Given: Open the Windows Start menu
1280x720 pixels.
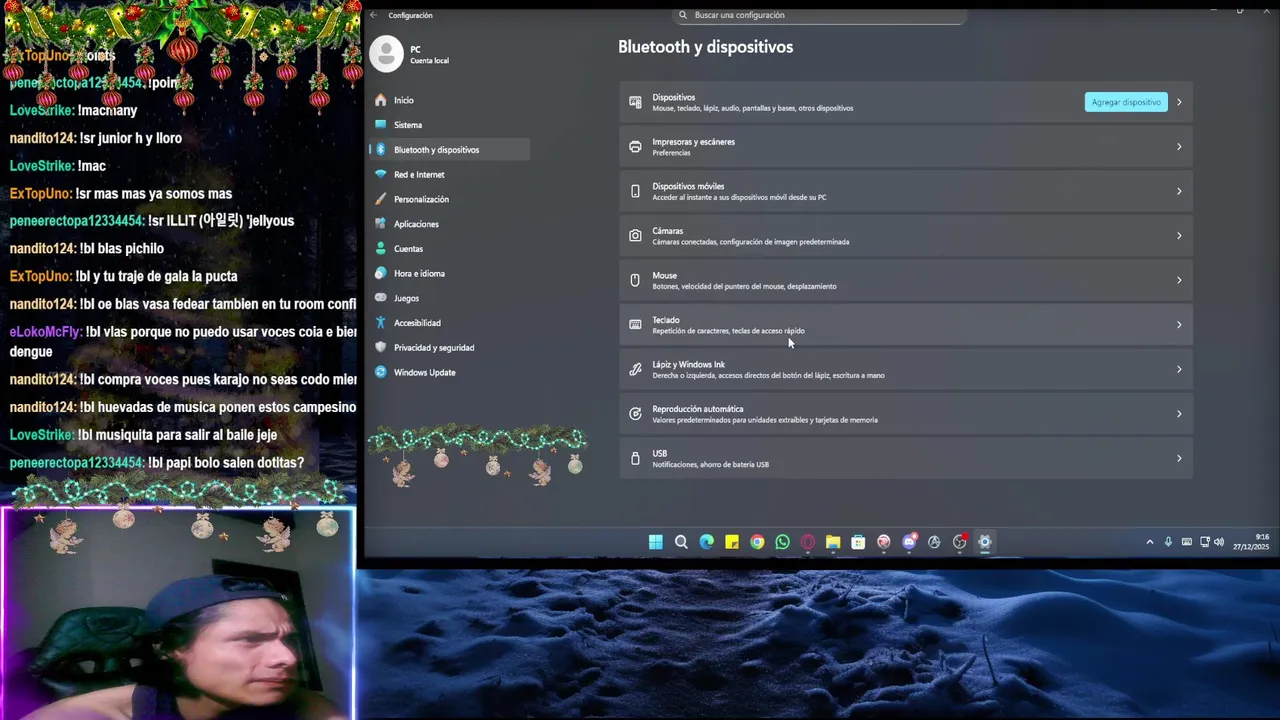Looking at the screenshot, I should (x=655, y=542).
